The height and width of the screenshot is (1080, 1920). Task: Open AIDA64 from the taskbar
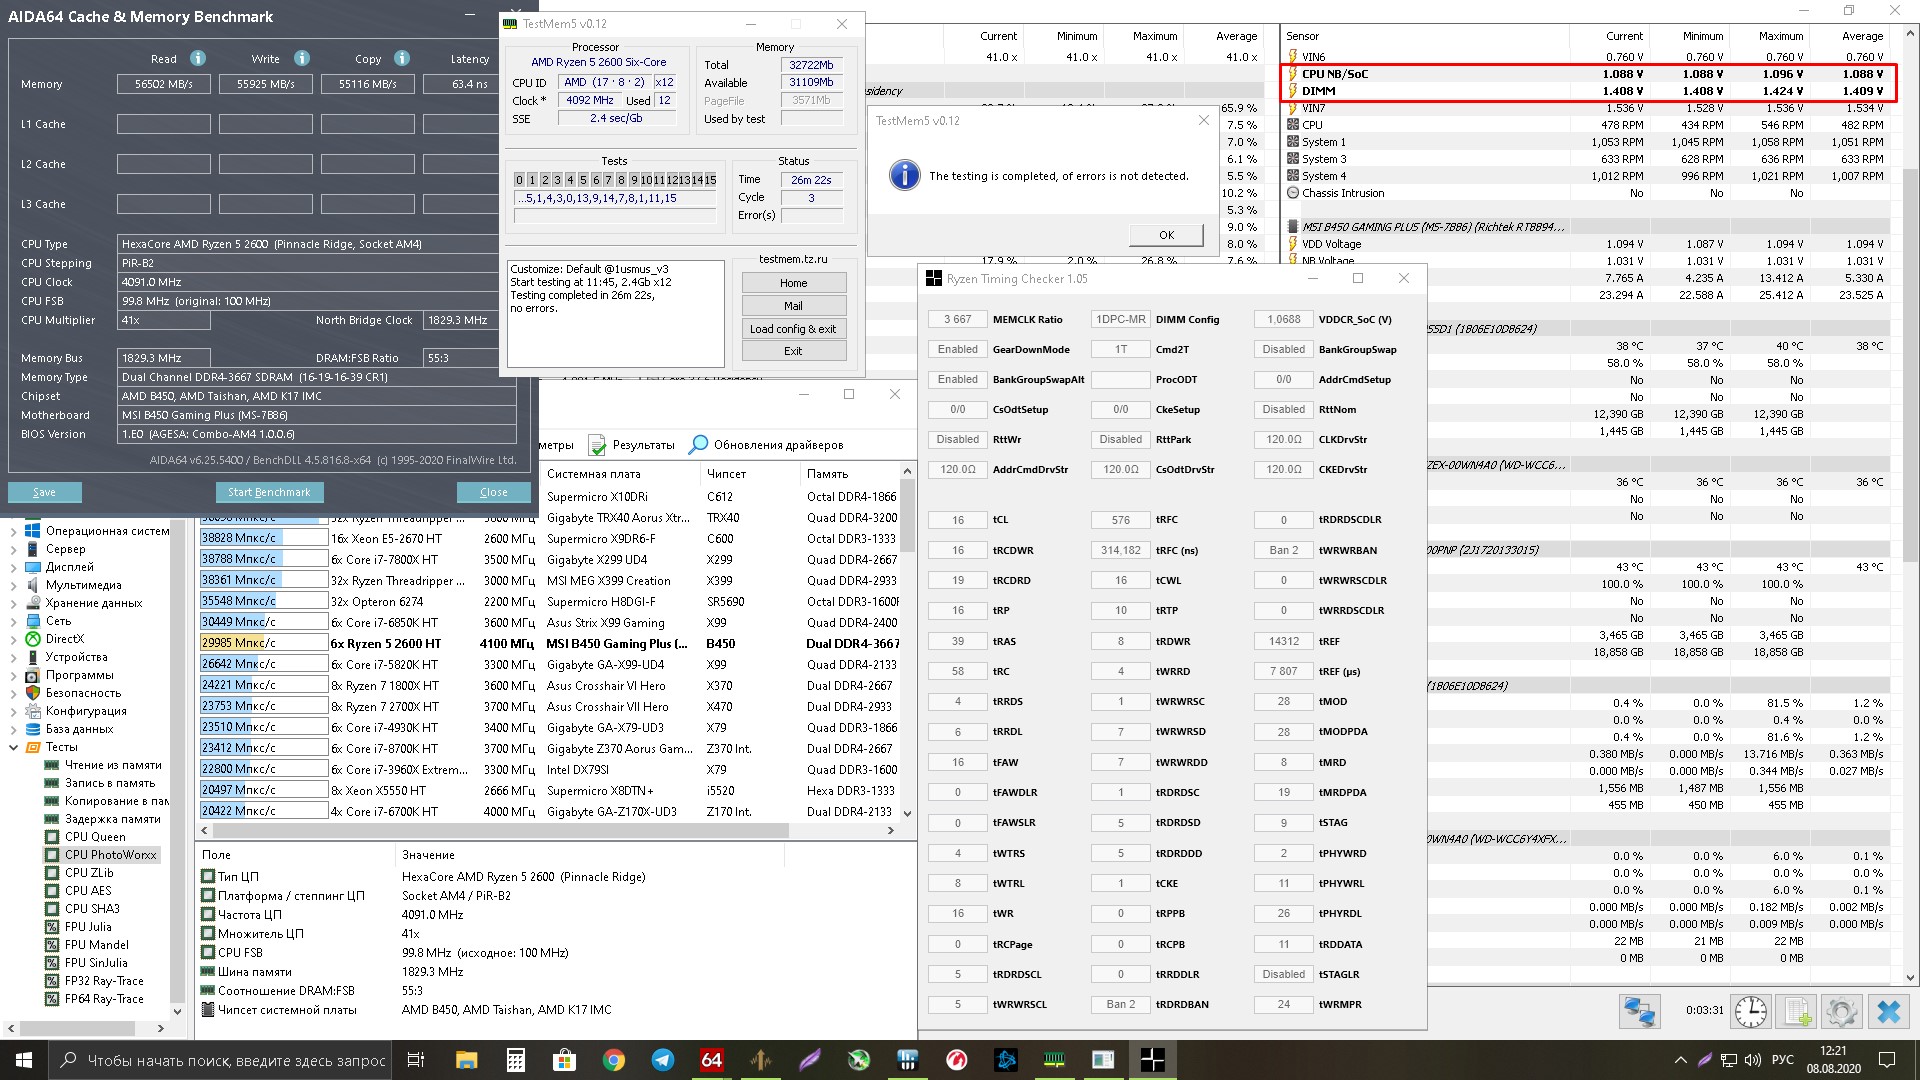(x=711, y=1060)
